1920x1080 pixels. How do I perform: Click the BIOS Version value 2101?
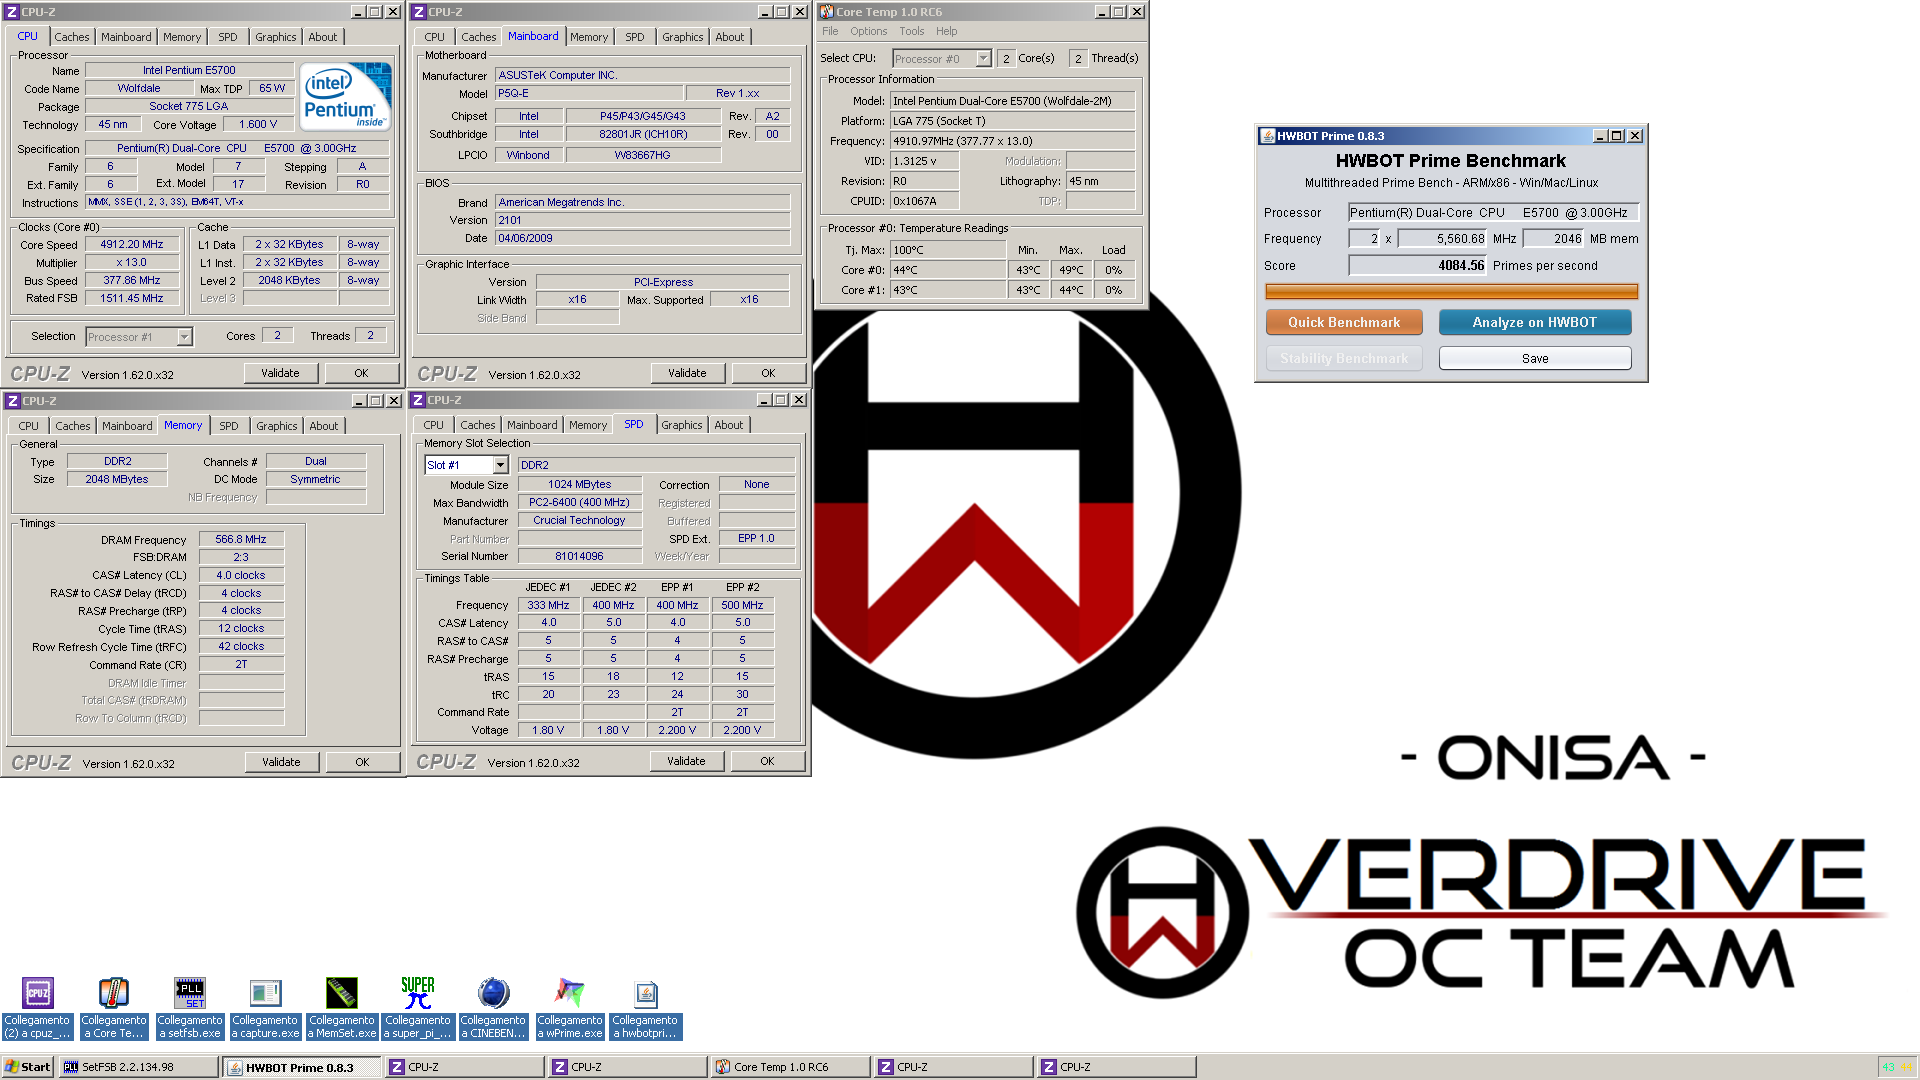tap(642, 220)
